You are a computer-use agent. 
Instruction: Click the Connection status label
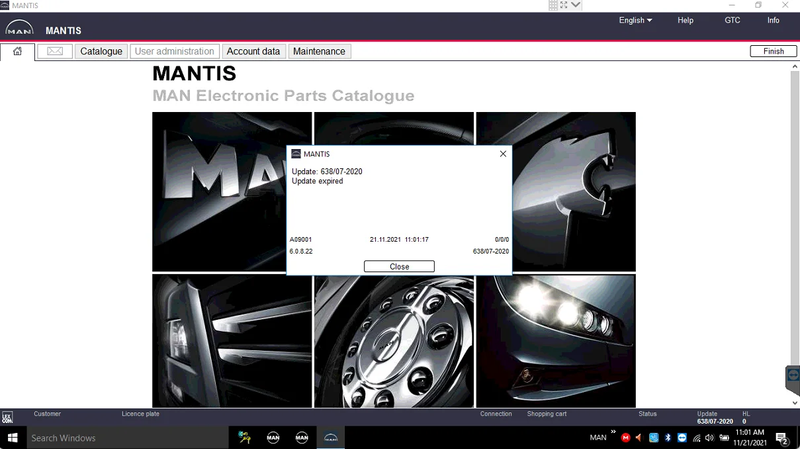[x=495, y=414]
